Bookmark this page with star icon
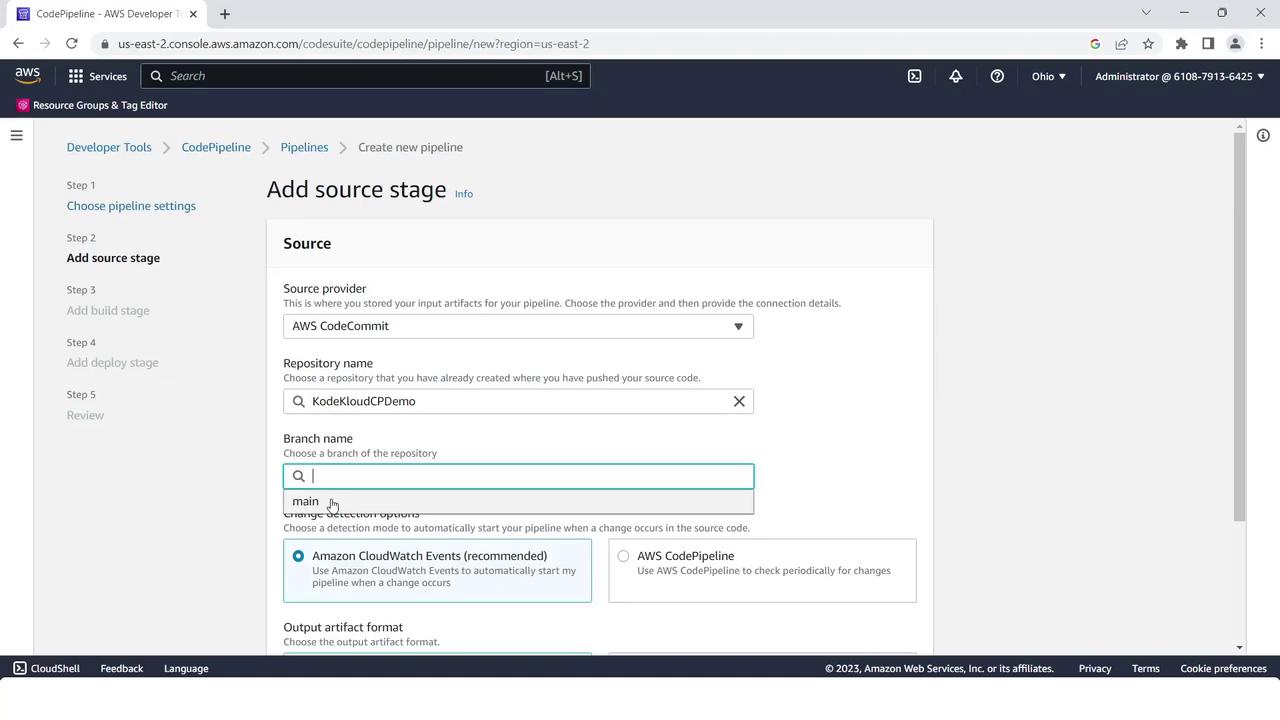 click(1148, 44)
